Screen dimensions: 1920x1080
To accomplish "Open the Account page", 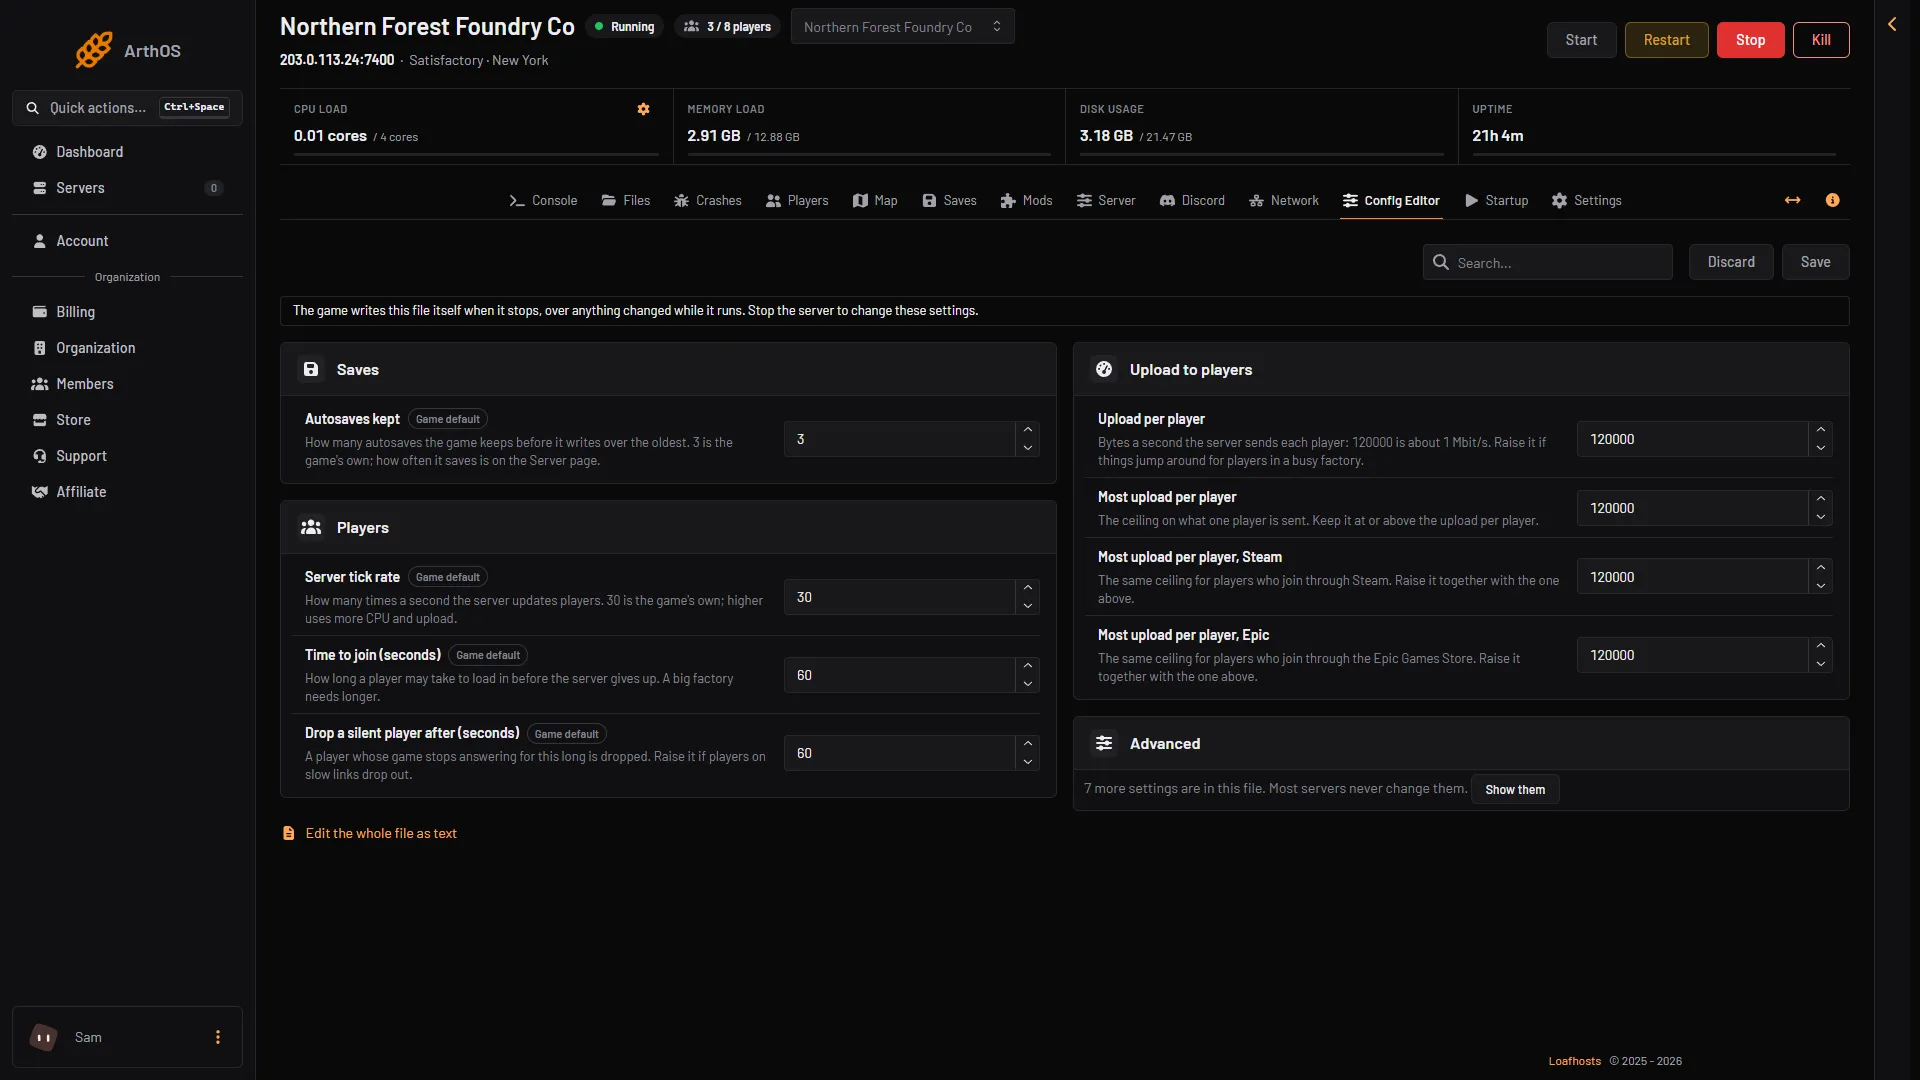I will [127, 241].
